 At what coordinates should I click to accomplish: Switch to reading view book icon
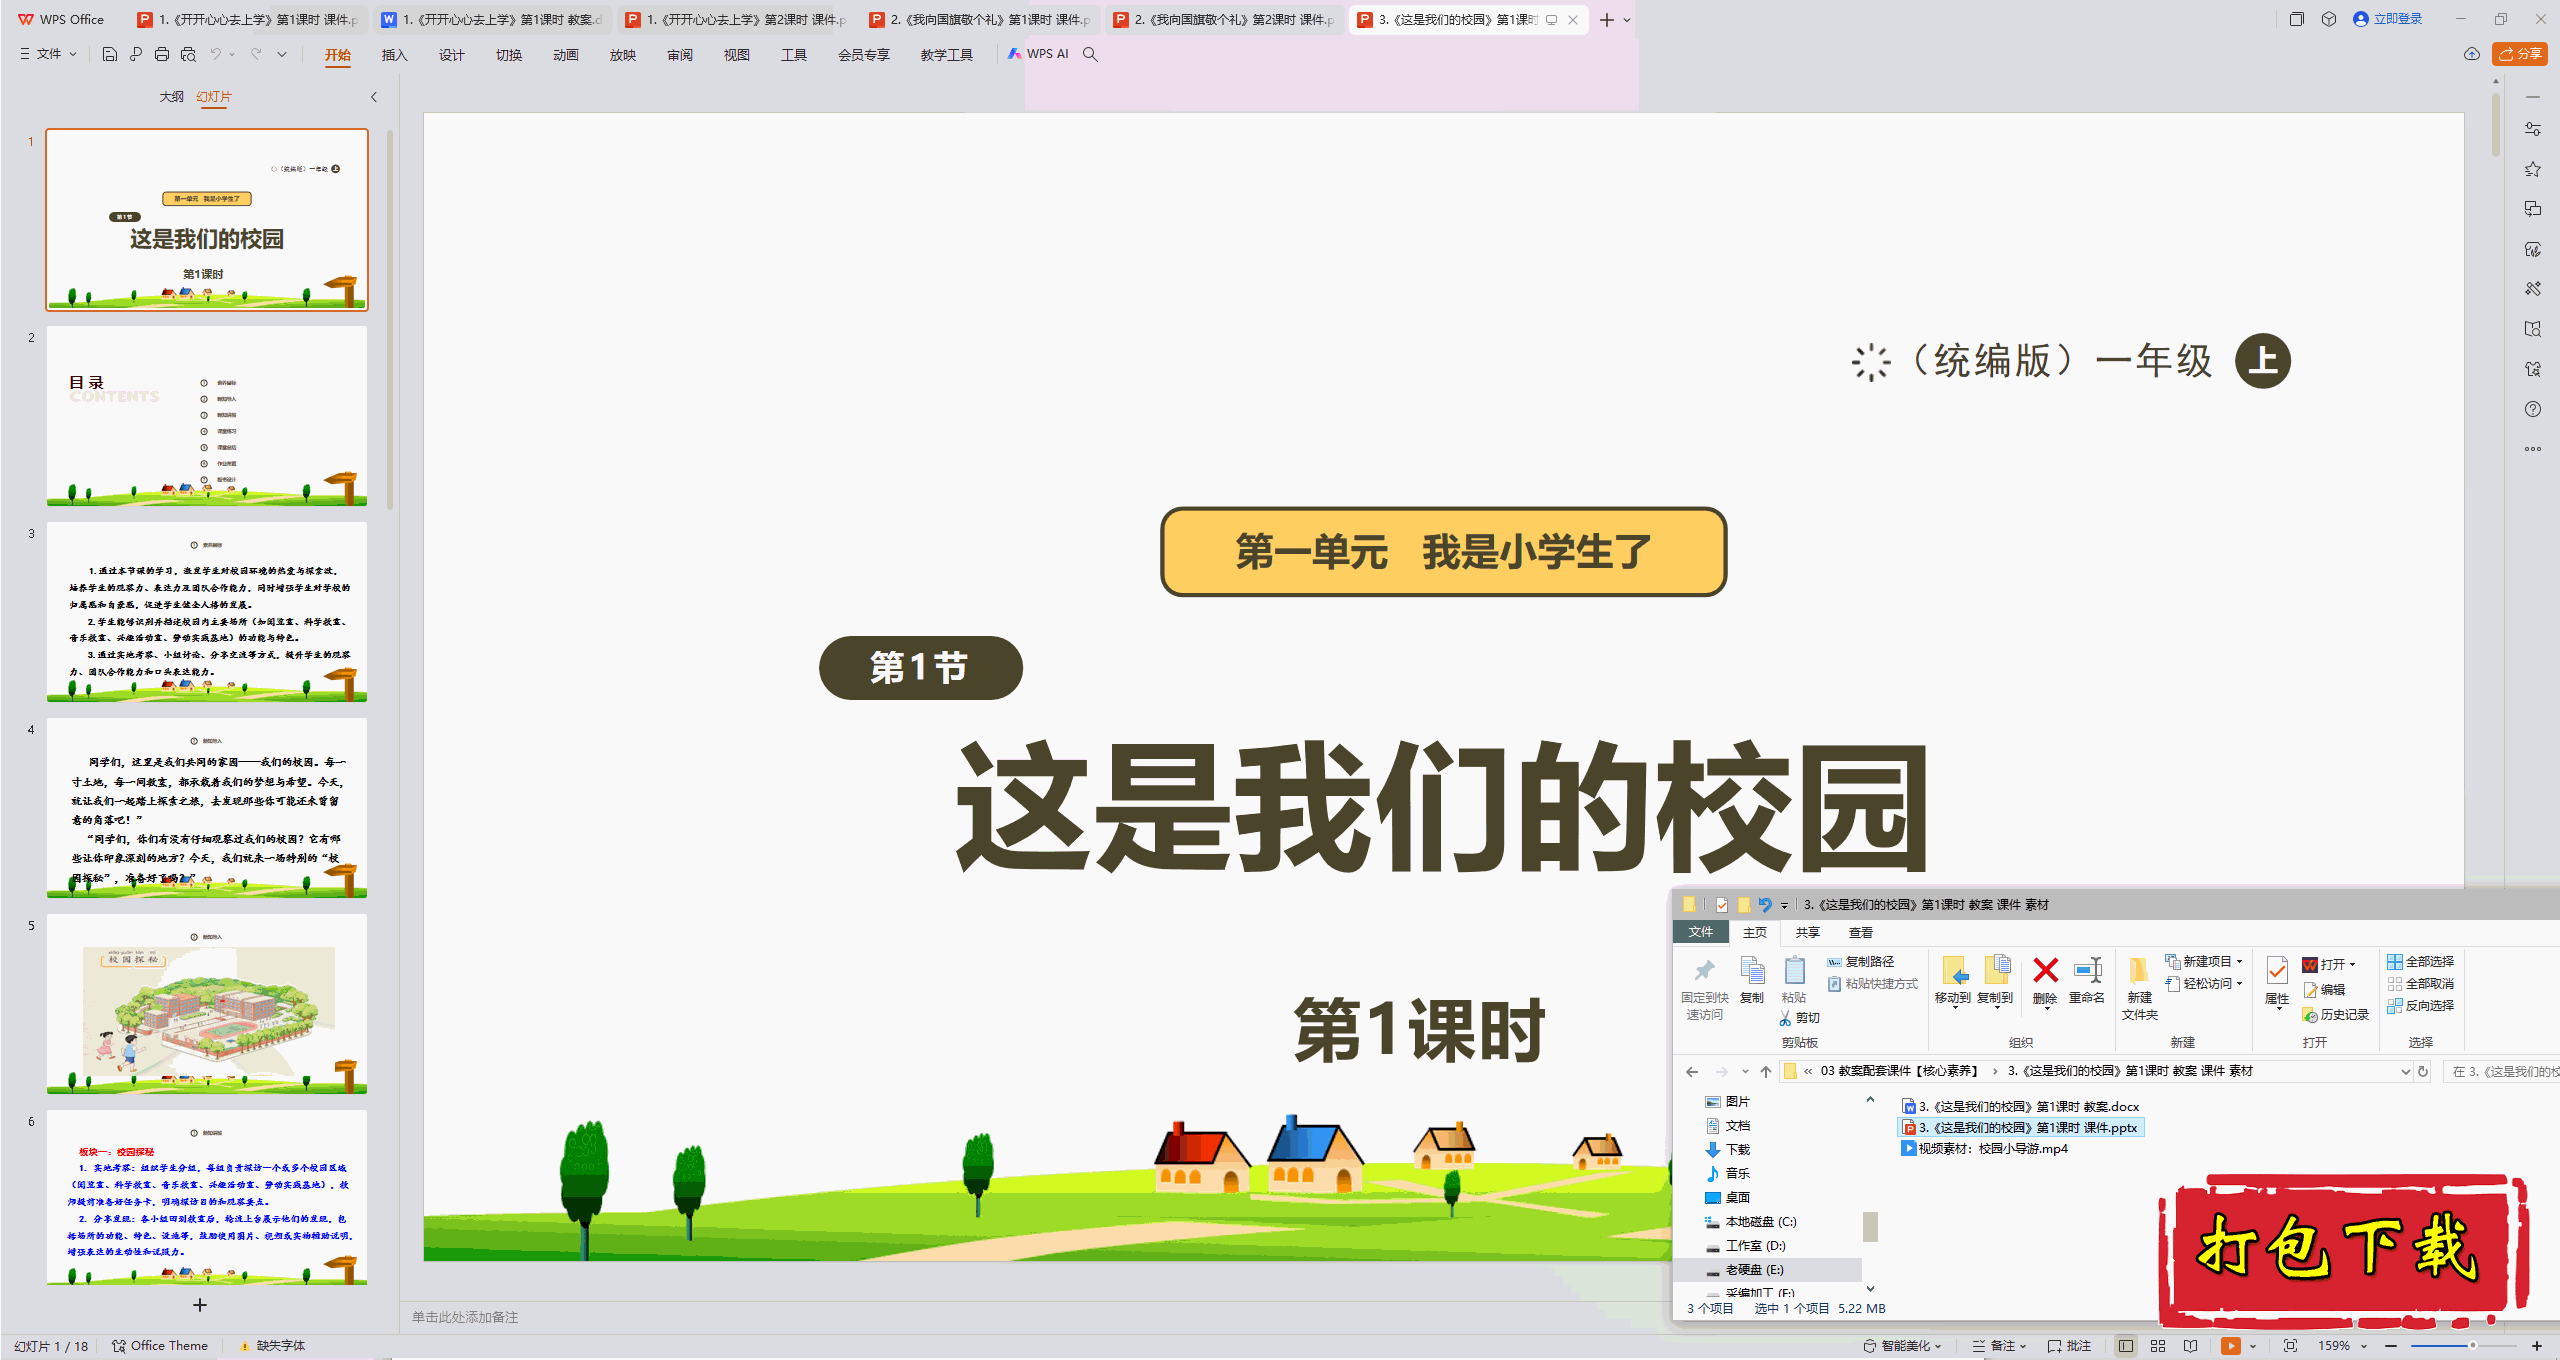coord(2191,1346)
